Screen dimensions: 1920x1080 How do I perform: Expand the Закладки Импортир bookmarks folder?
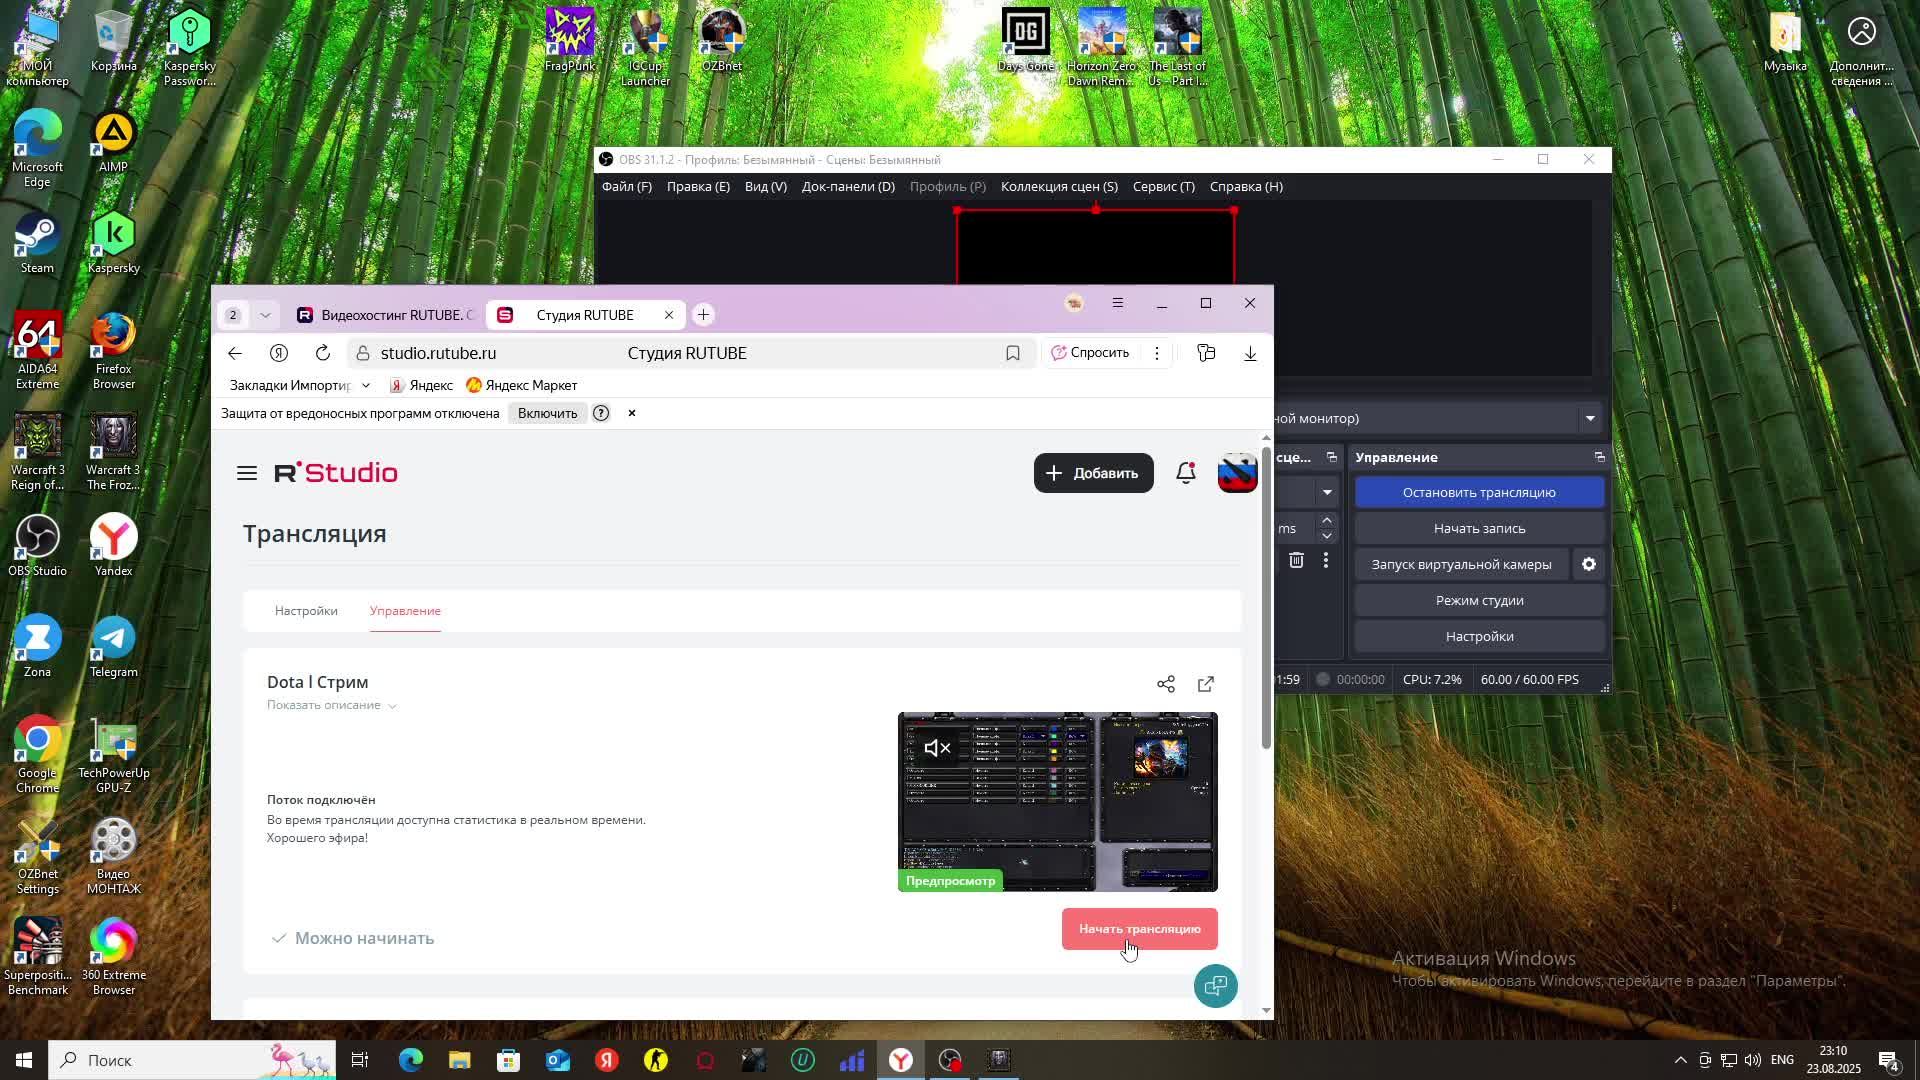pos(299,385)
